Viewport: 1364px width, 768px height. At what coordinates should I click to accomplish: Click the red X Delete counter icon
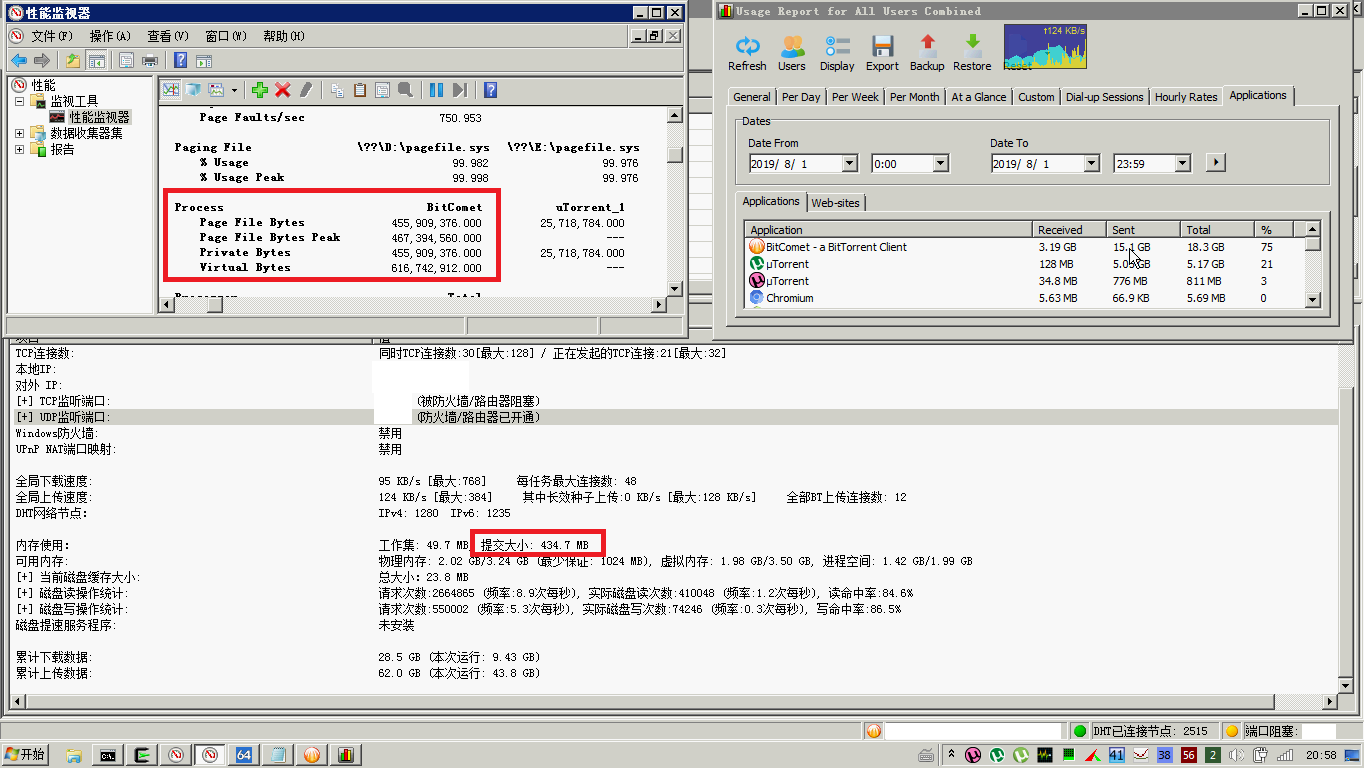(x=283, y=90)
